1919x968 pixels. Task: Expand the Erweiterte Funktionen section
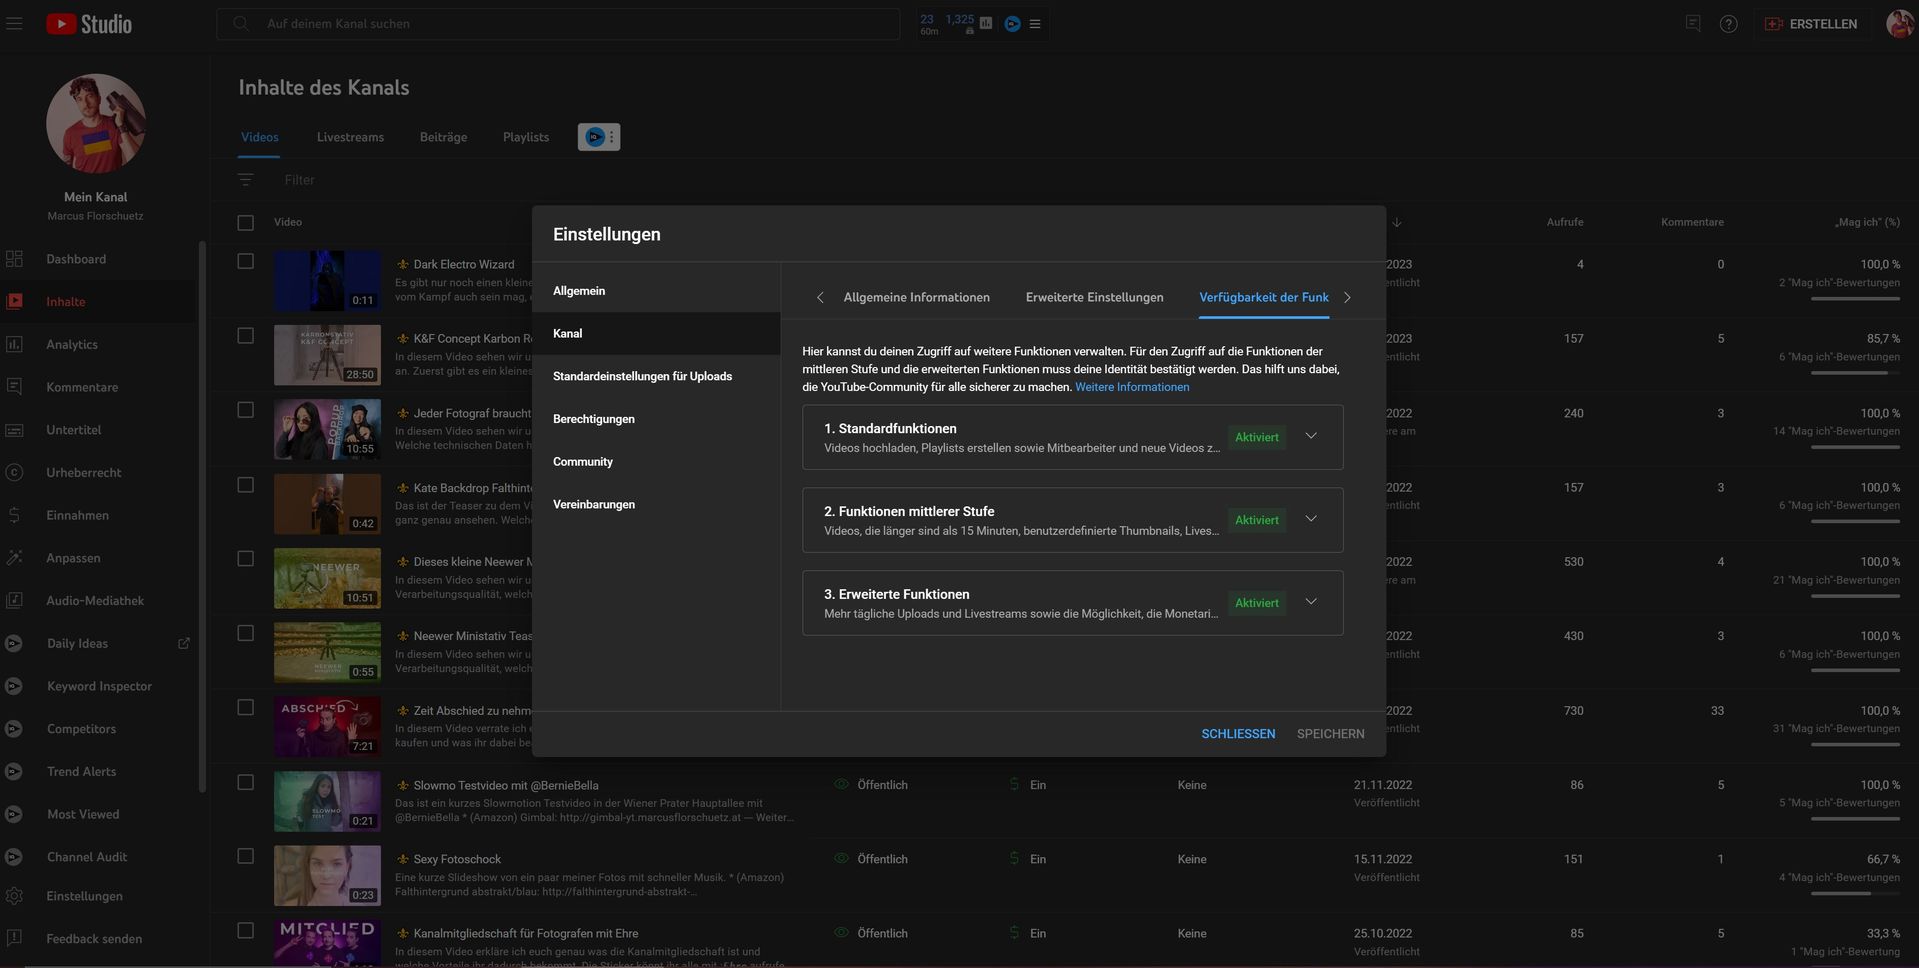pos(1310,602)
